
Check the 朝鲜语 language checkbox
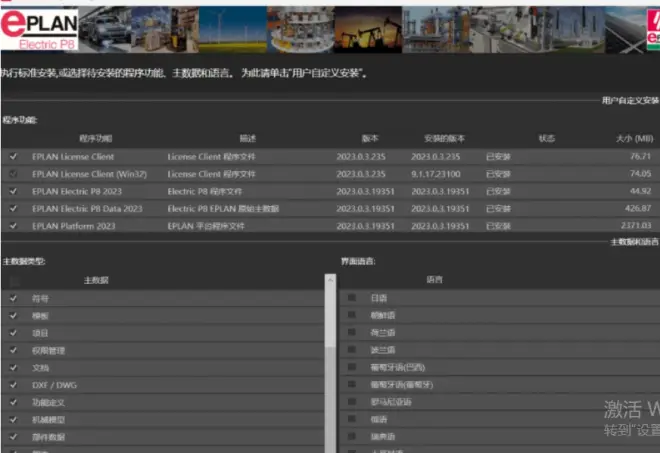point(352,315)
